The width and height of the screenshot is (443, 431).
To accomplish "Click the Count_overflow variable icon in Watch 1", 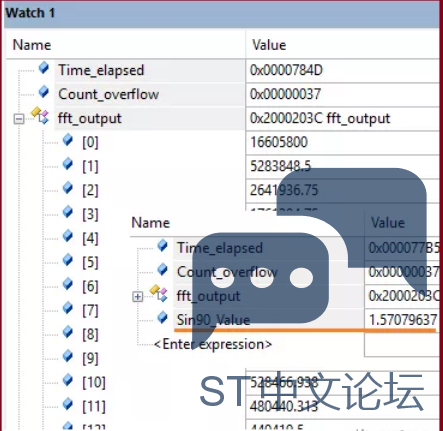I will click(44, 92).
